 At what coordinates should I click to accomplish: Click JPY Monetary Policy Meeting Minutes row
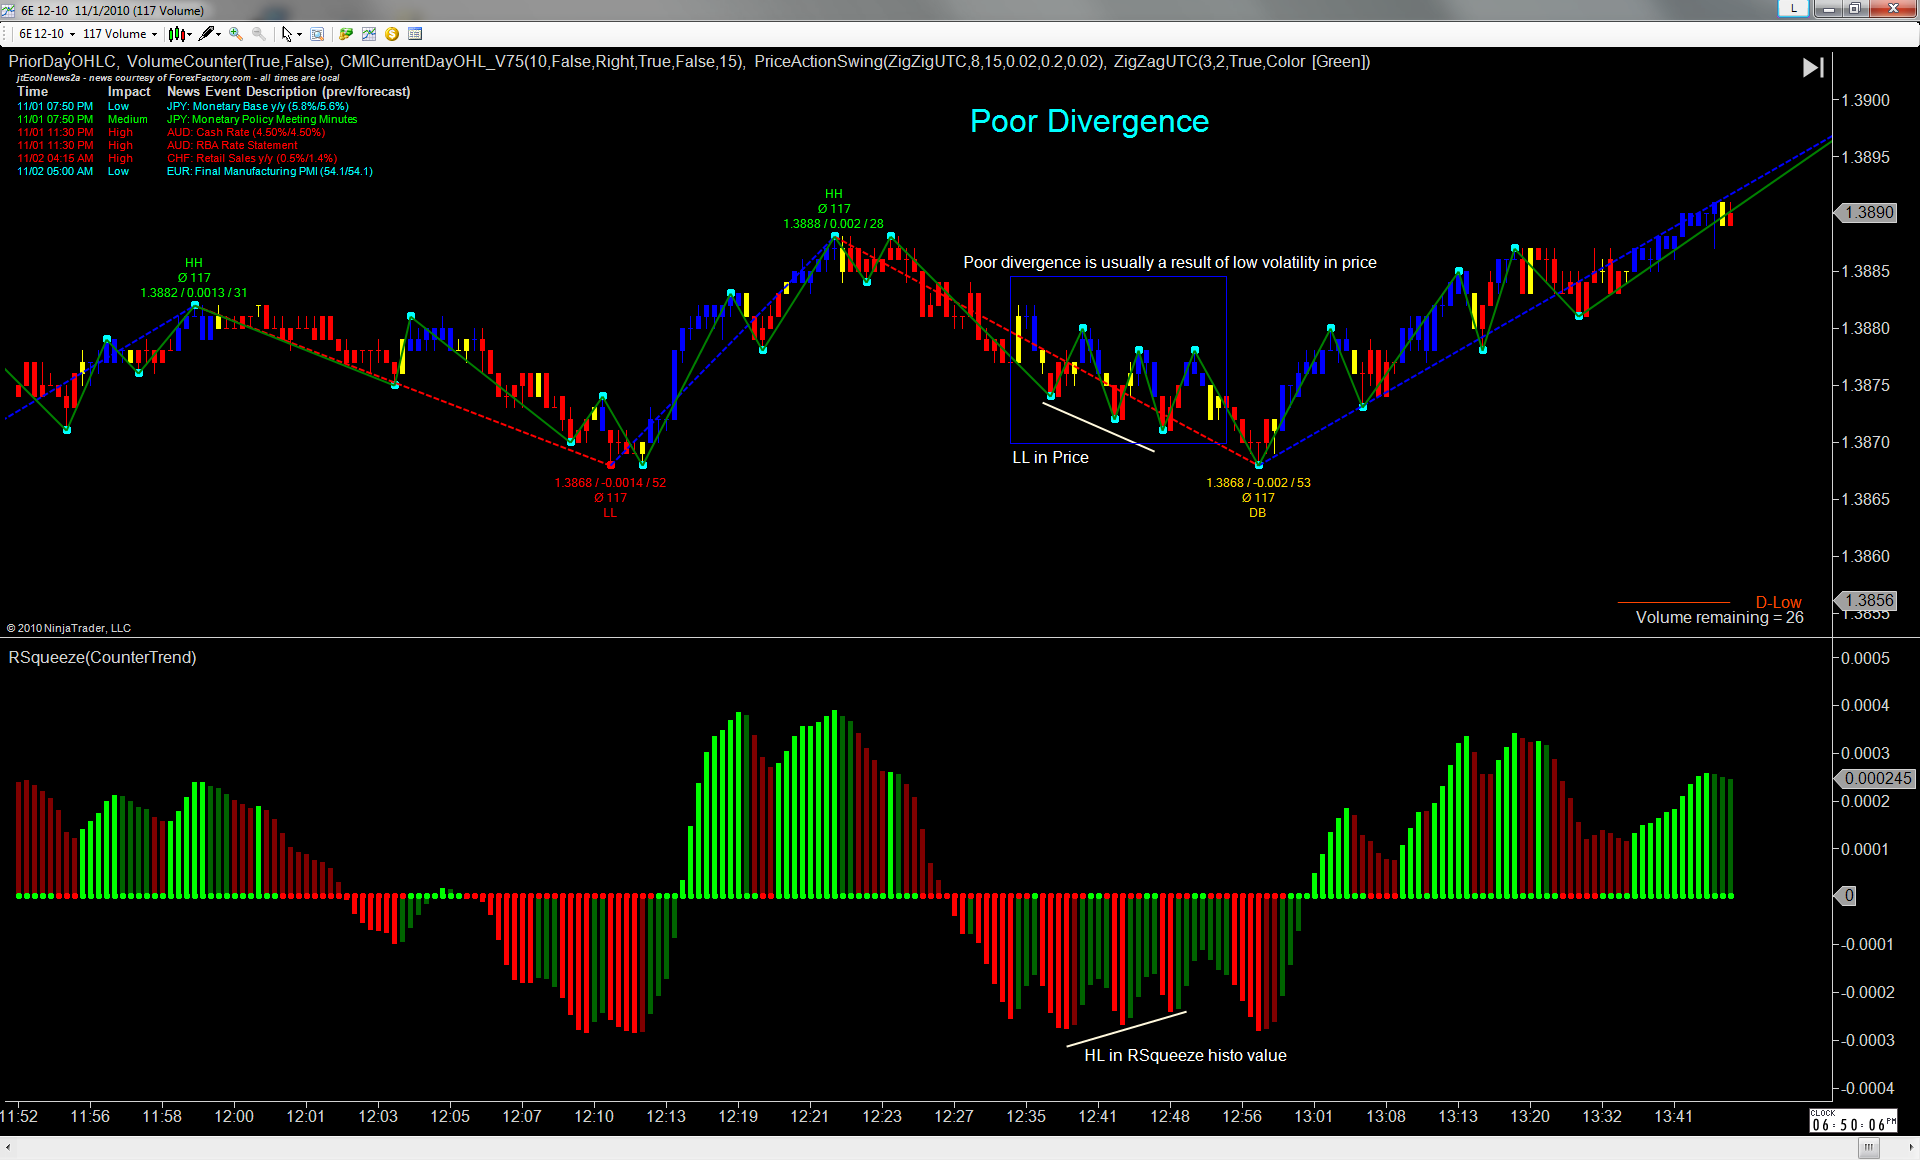187,119
